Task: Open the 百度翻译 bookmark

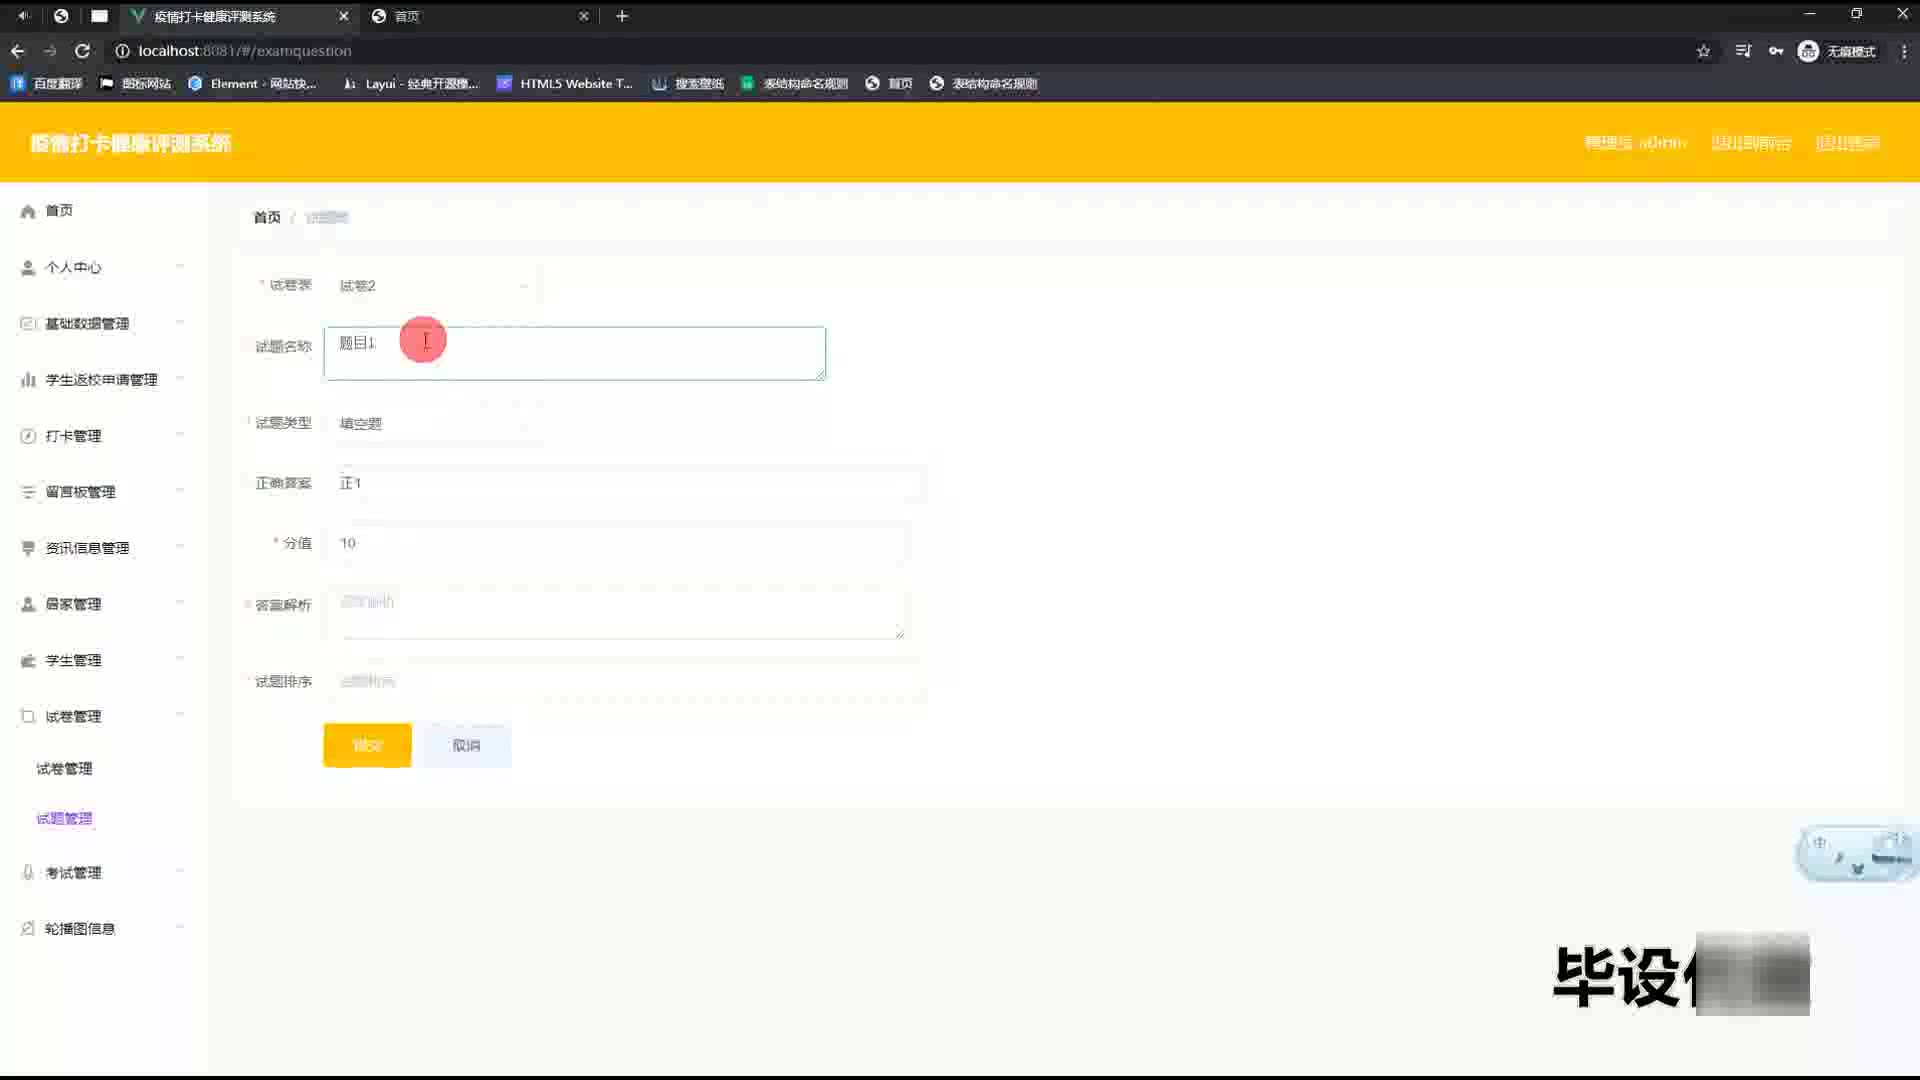Action: (47, 84)
